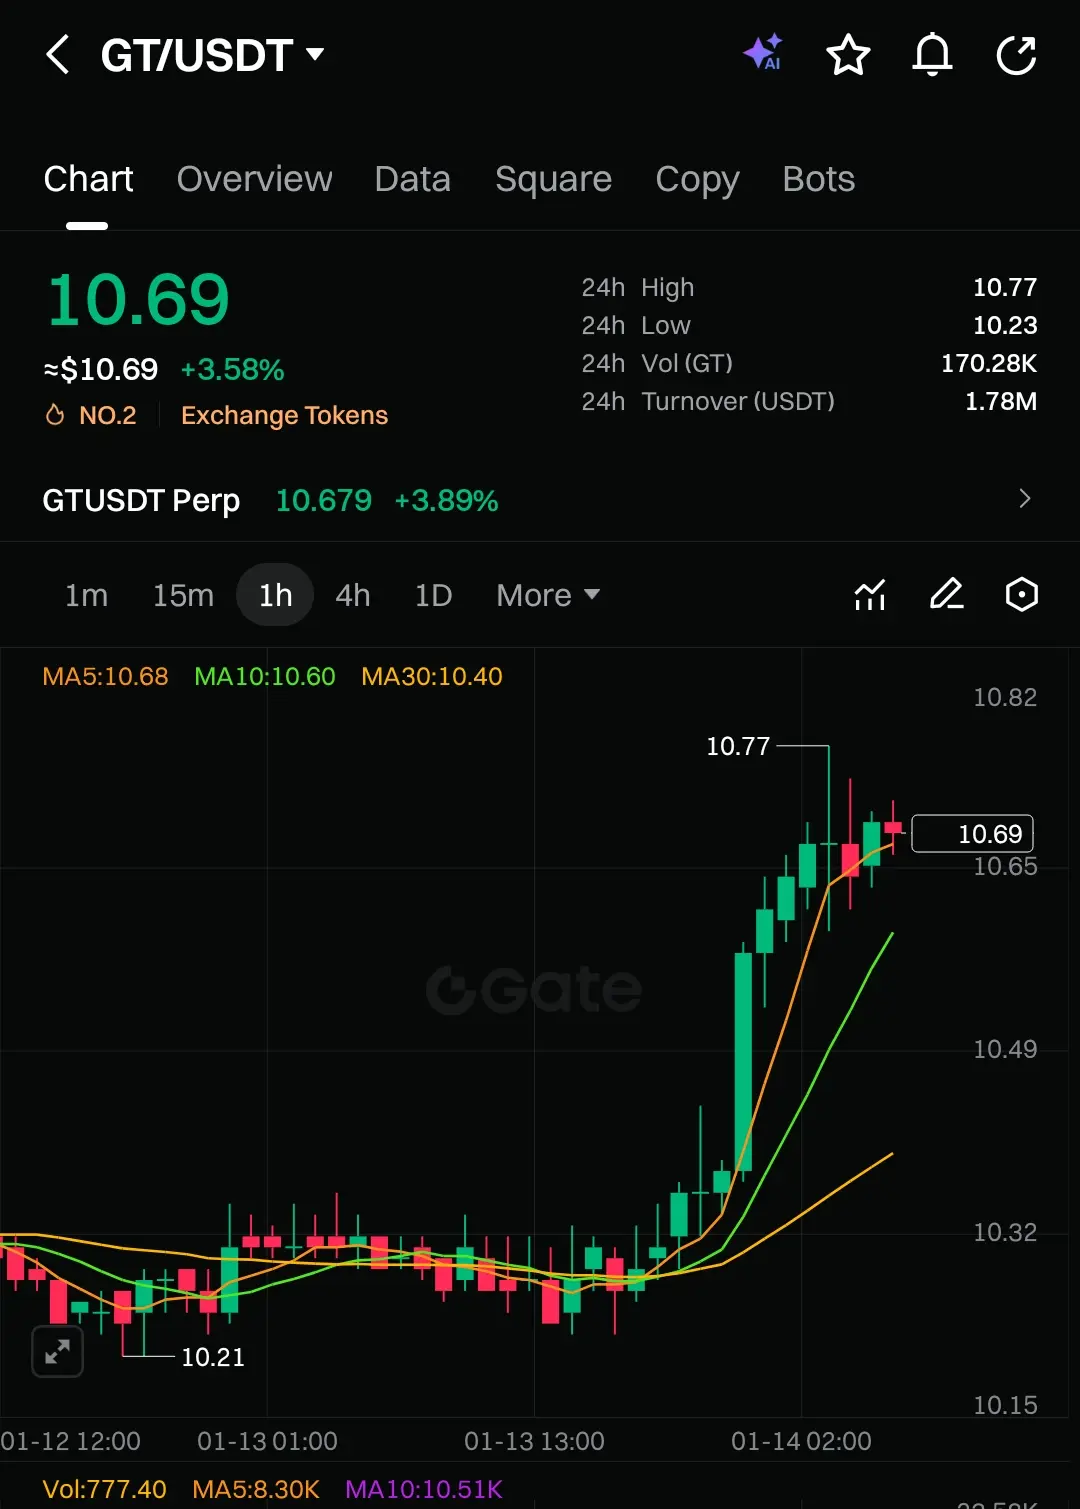The image size is (1080, 1509).
Task: Tap the large 10.69 last price
Action: pyautogui.click(x=139, y=300)
